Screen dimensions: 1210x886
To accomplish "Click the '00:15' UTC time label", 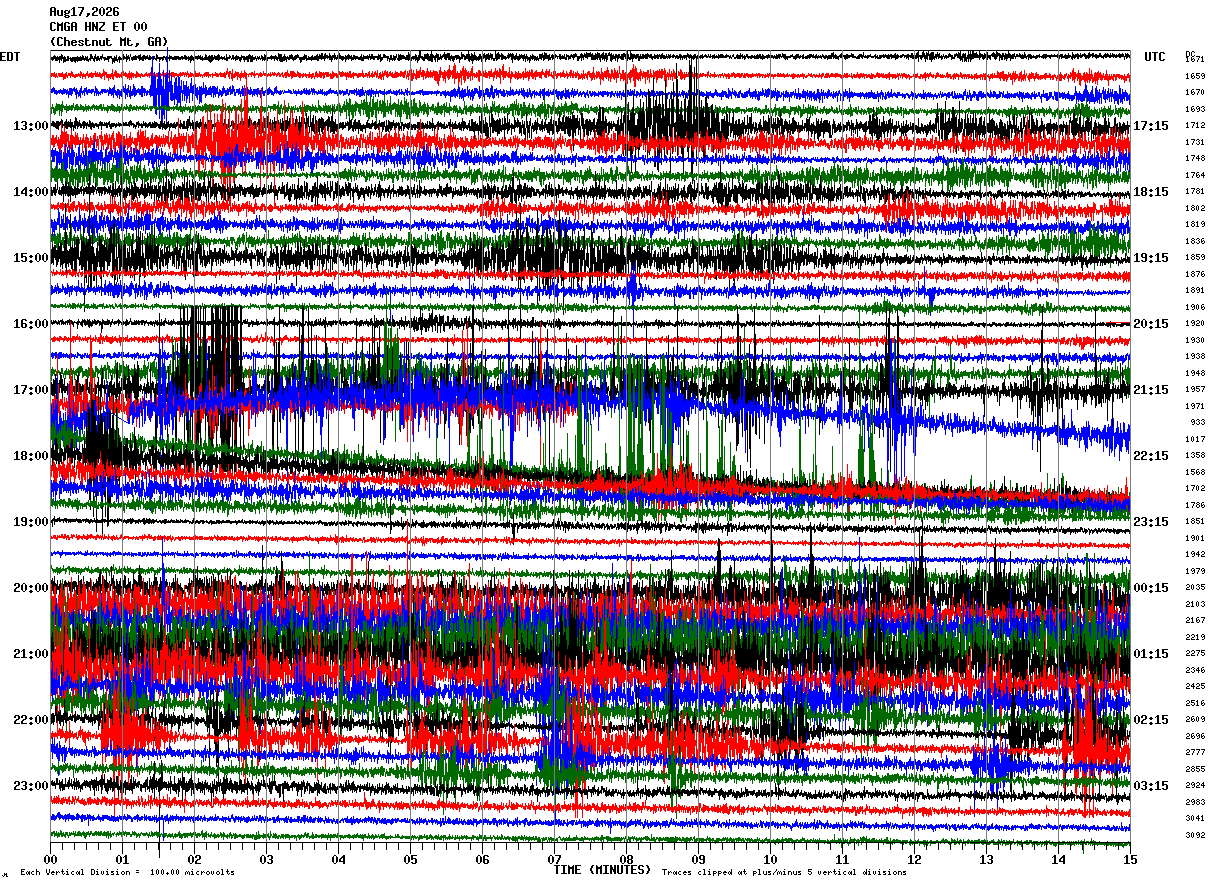I will click(x=1151, y=588).
